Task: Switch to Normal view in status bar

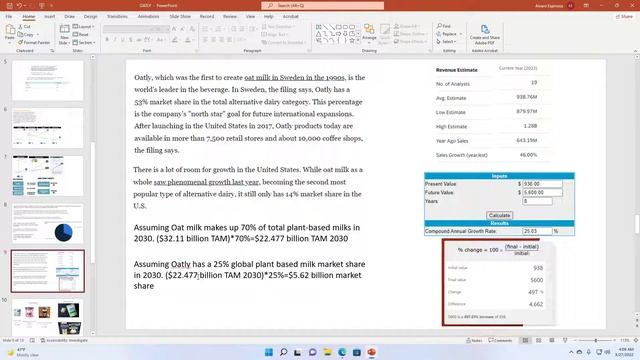Action: tap(525, 340)
